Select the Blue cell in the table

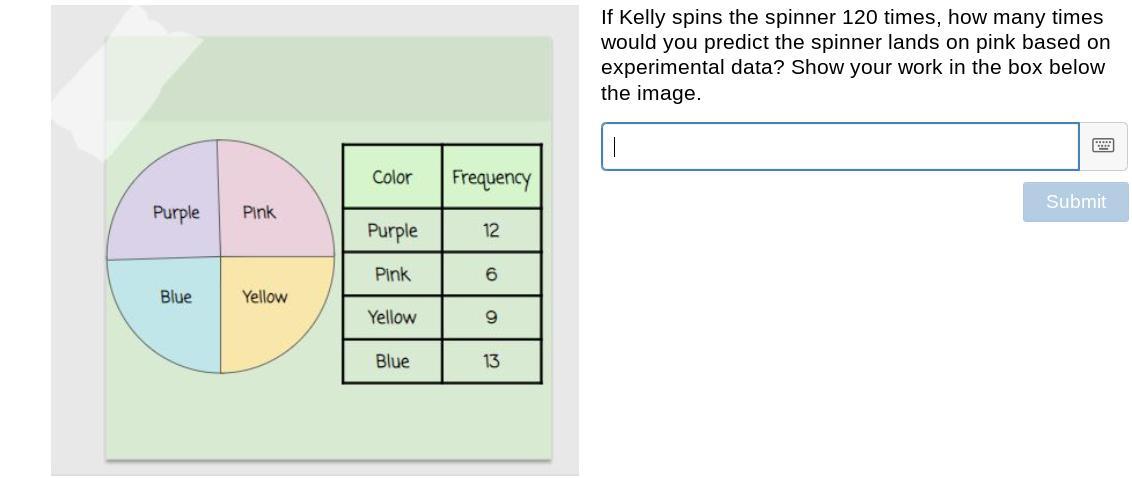(x=392, y=361)
